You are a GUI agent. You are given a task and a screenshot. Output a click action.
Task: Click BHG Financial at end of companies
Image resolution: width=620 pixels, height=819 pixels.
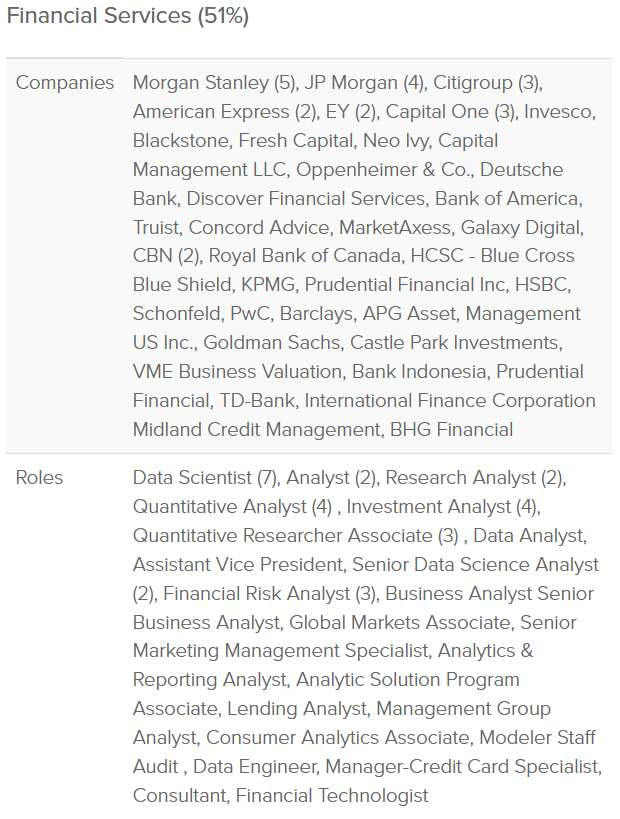tap(451, 429)
